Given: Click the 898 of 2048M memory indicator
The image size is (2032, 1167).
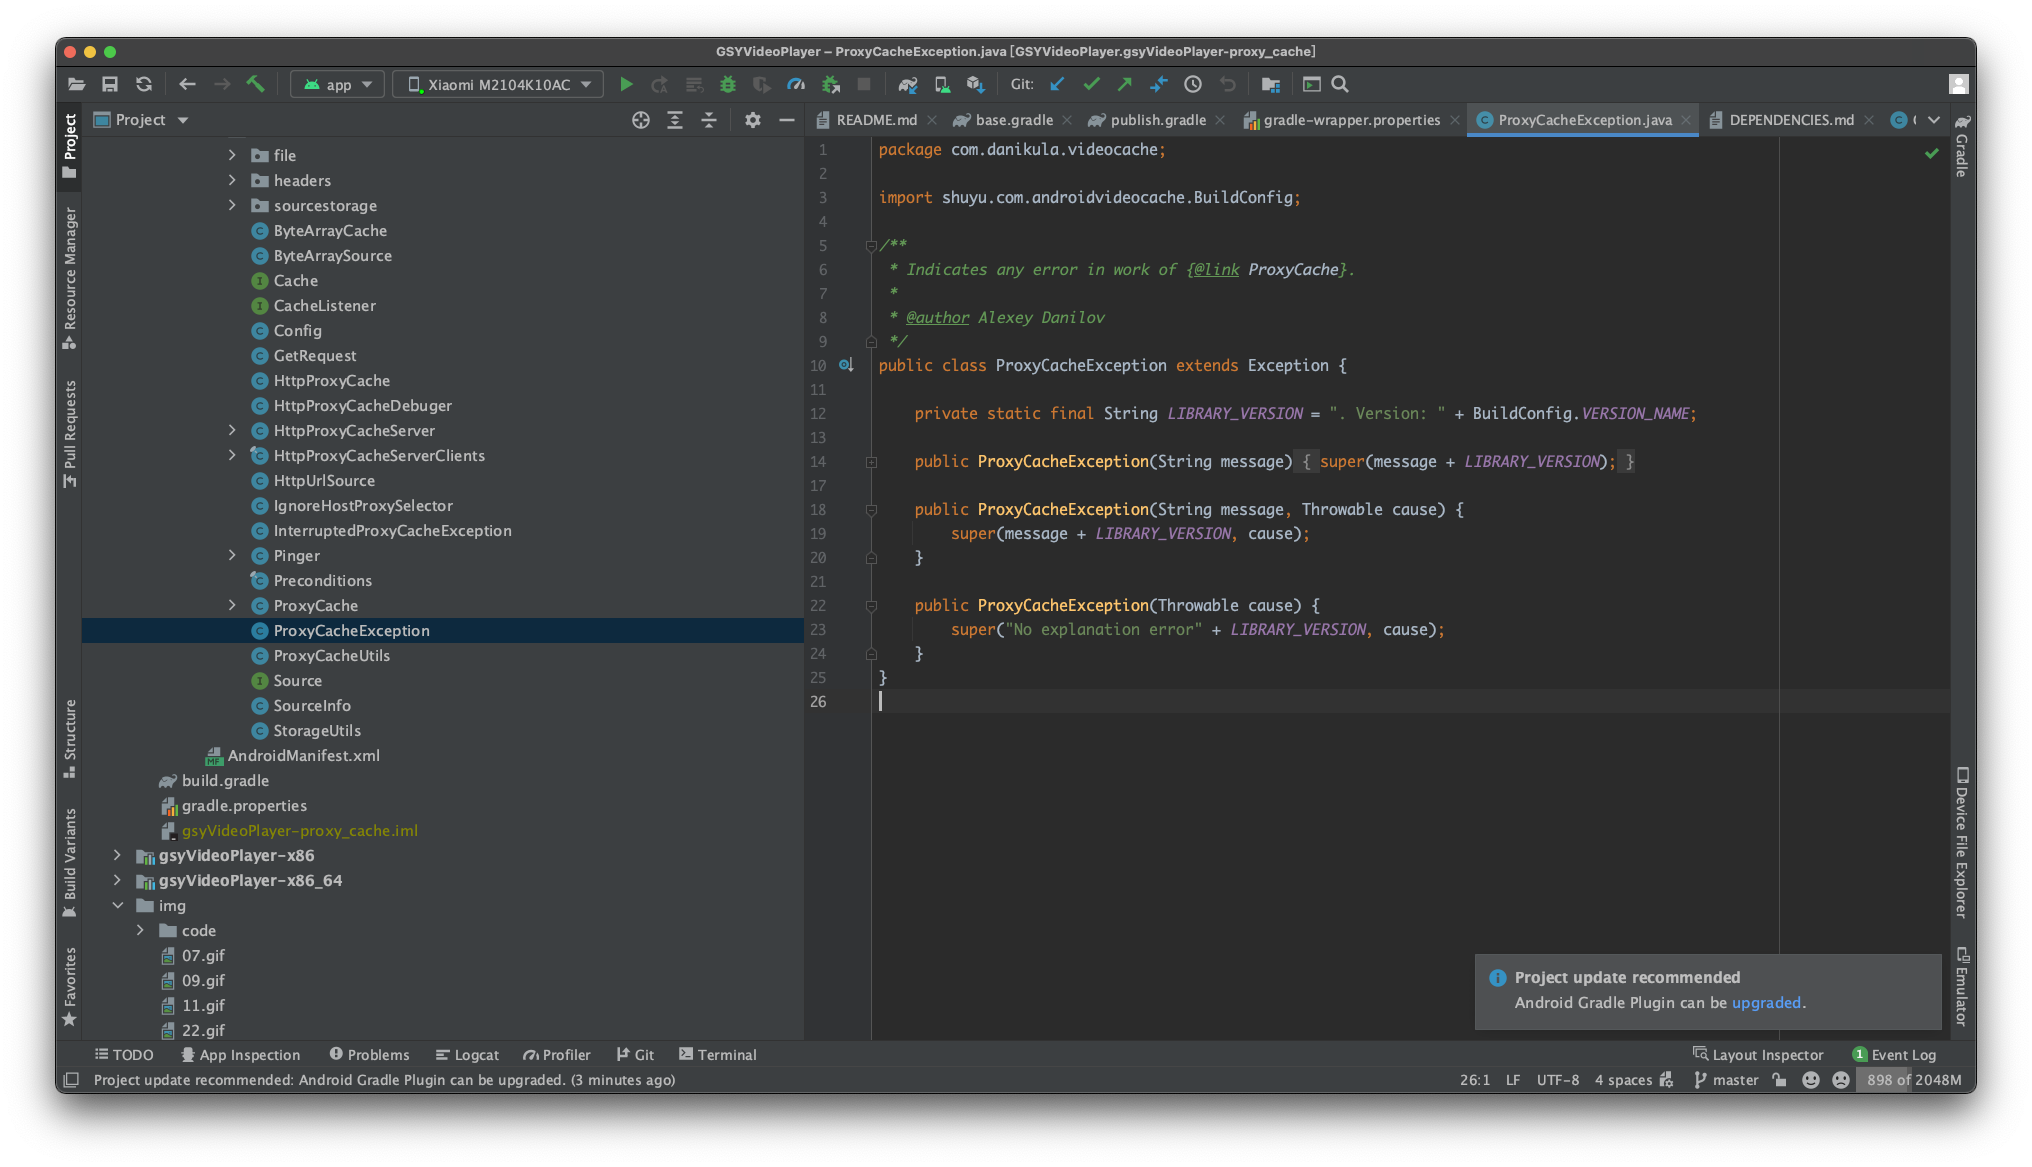Looking at the screenshot, I should (1911, 1080).
